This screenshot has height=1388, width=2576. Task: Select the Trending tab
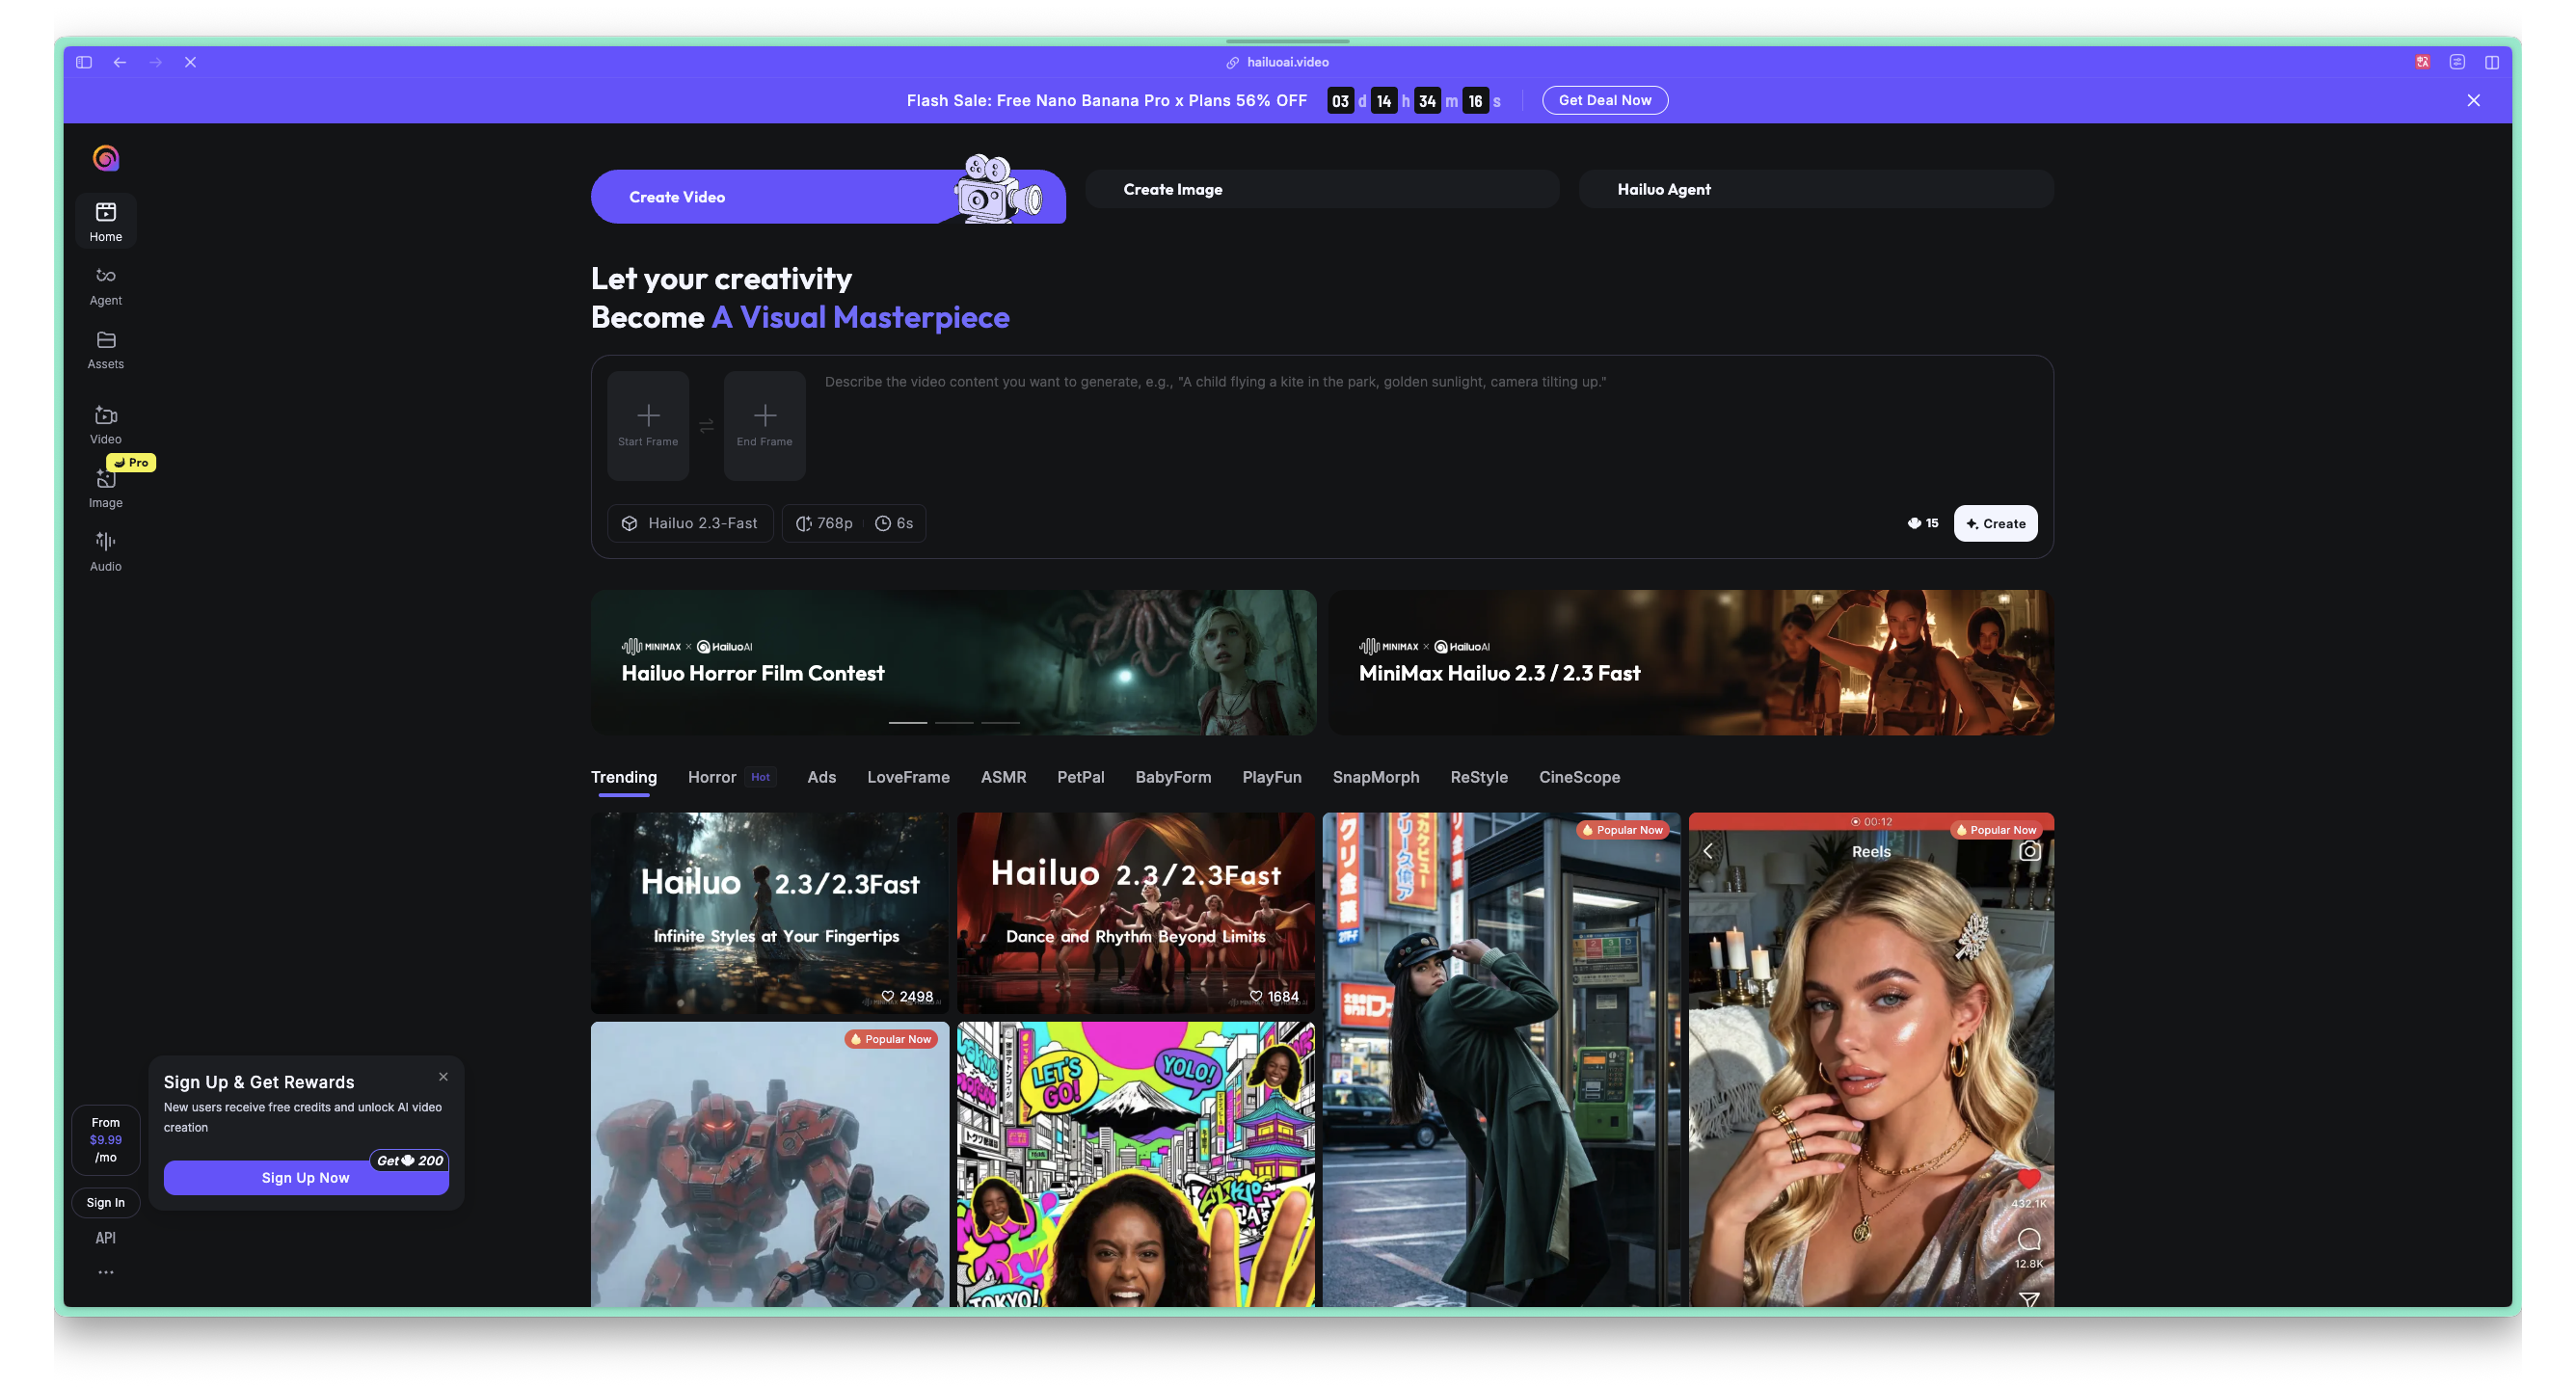(623, 777)
